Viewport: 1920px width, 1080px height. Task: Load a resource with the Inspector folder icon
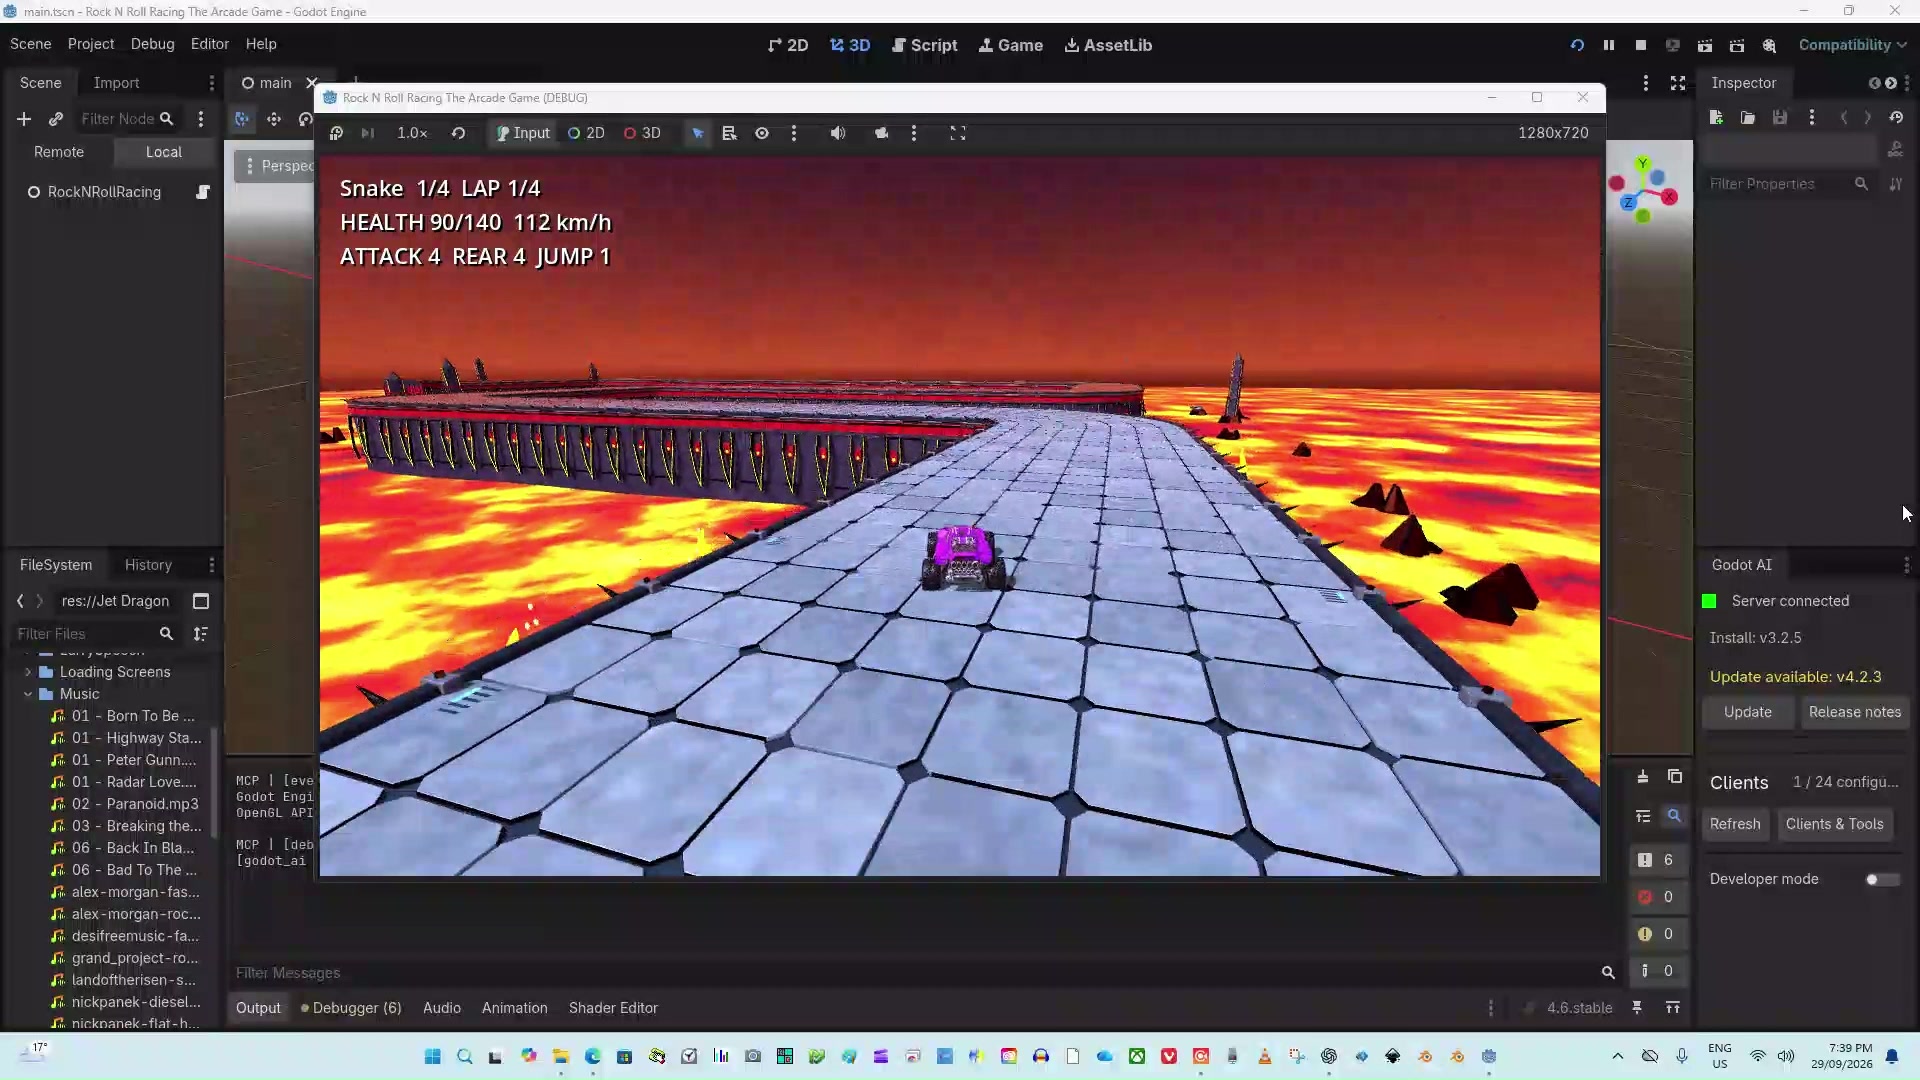1748,118
